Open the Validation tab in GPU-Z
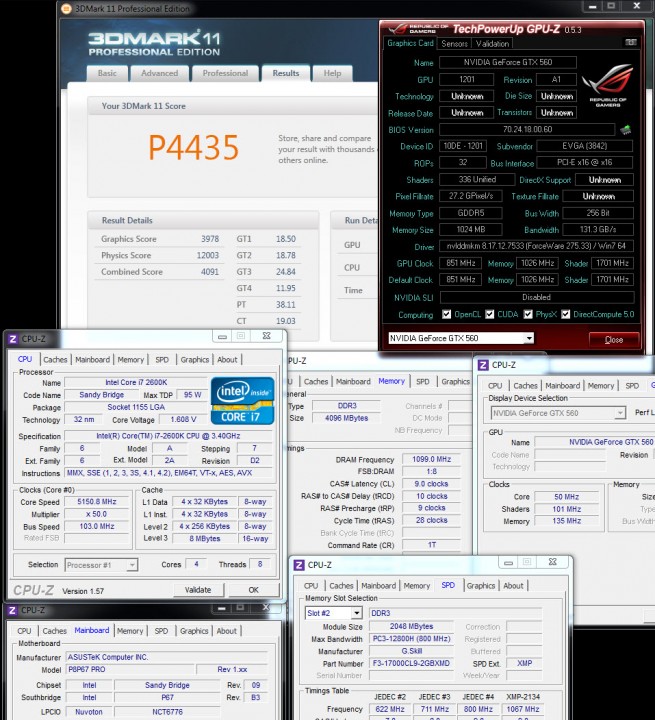 (x=492, y=44)
